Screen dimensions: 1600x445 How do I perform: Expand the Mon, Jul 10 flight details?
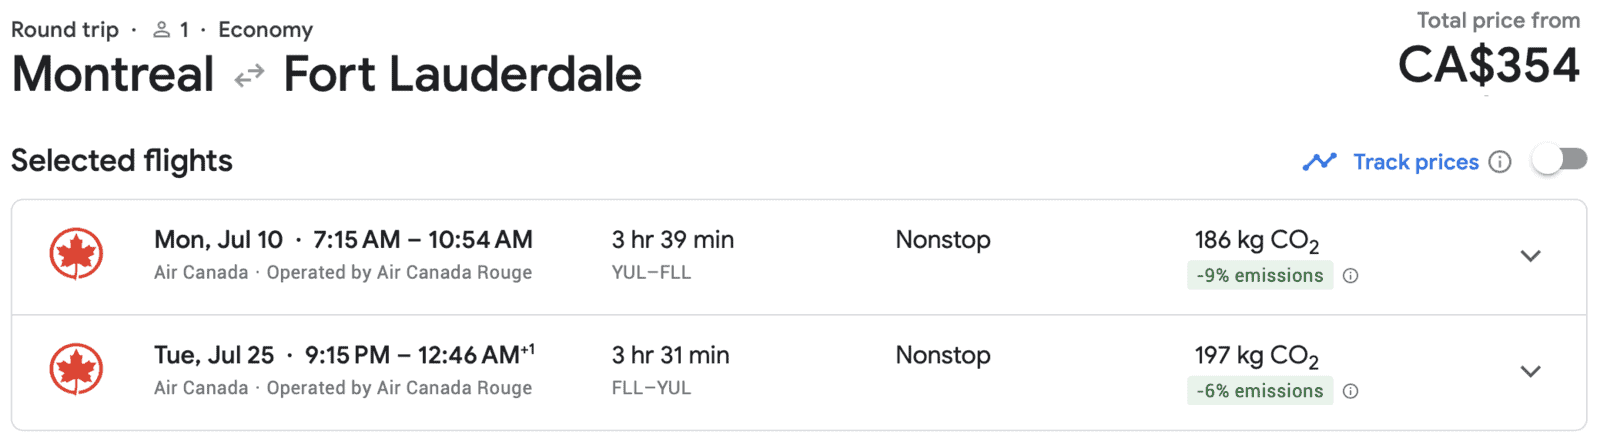1530,256
